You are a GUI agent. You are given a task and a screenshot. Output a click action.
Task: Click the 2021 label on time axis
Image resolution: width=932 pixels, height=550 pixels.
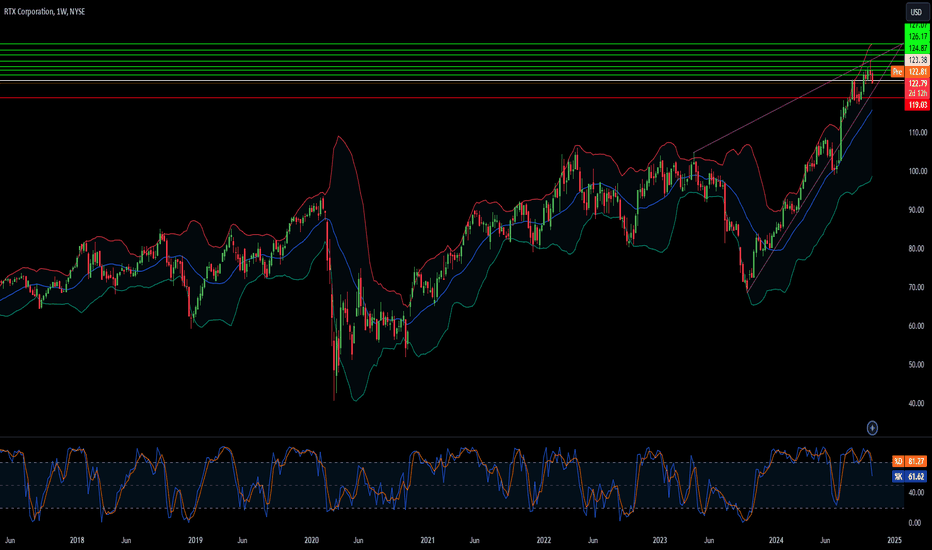[x=427, y=540]
